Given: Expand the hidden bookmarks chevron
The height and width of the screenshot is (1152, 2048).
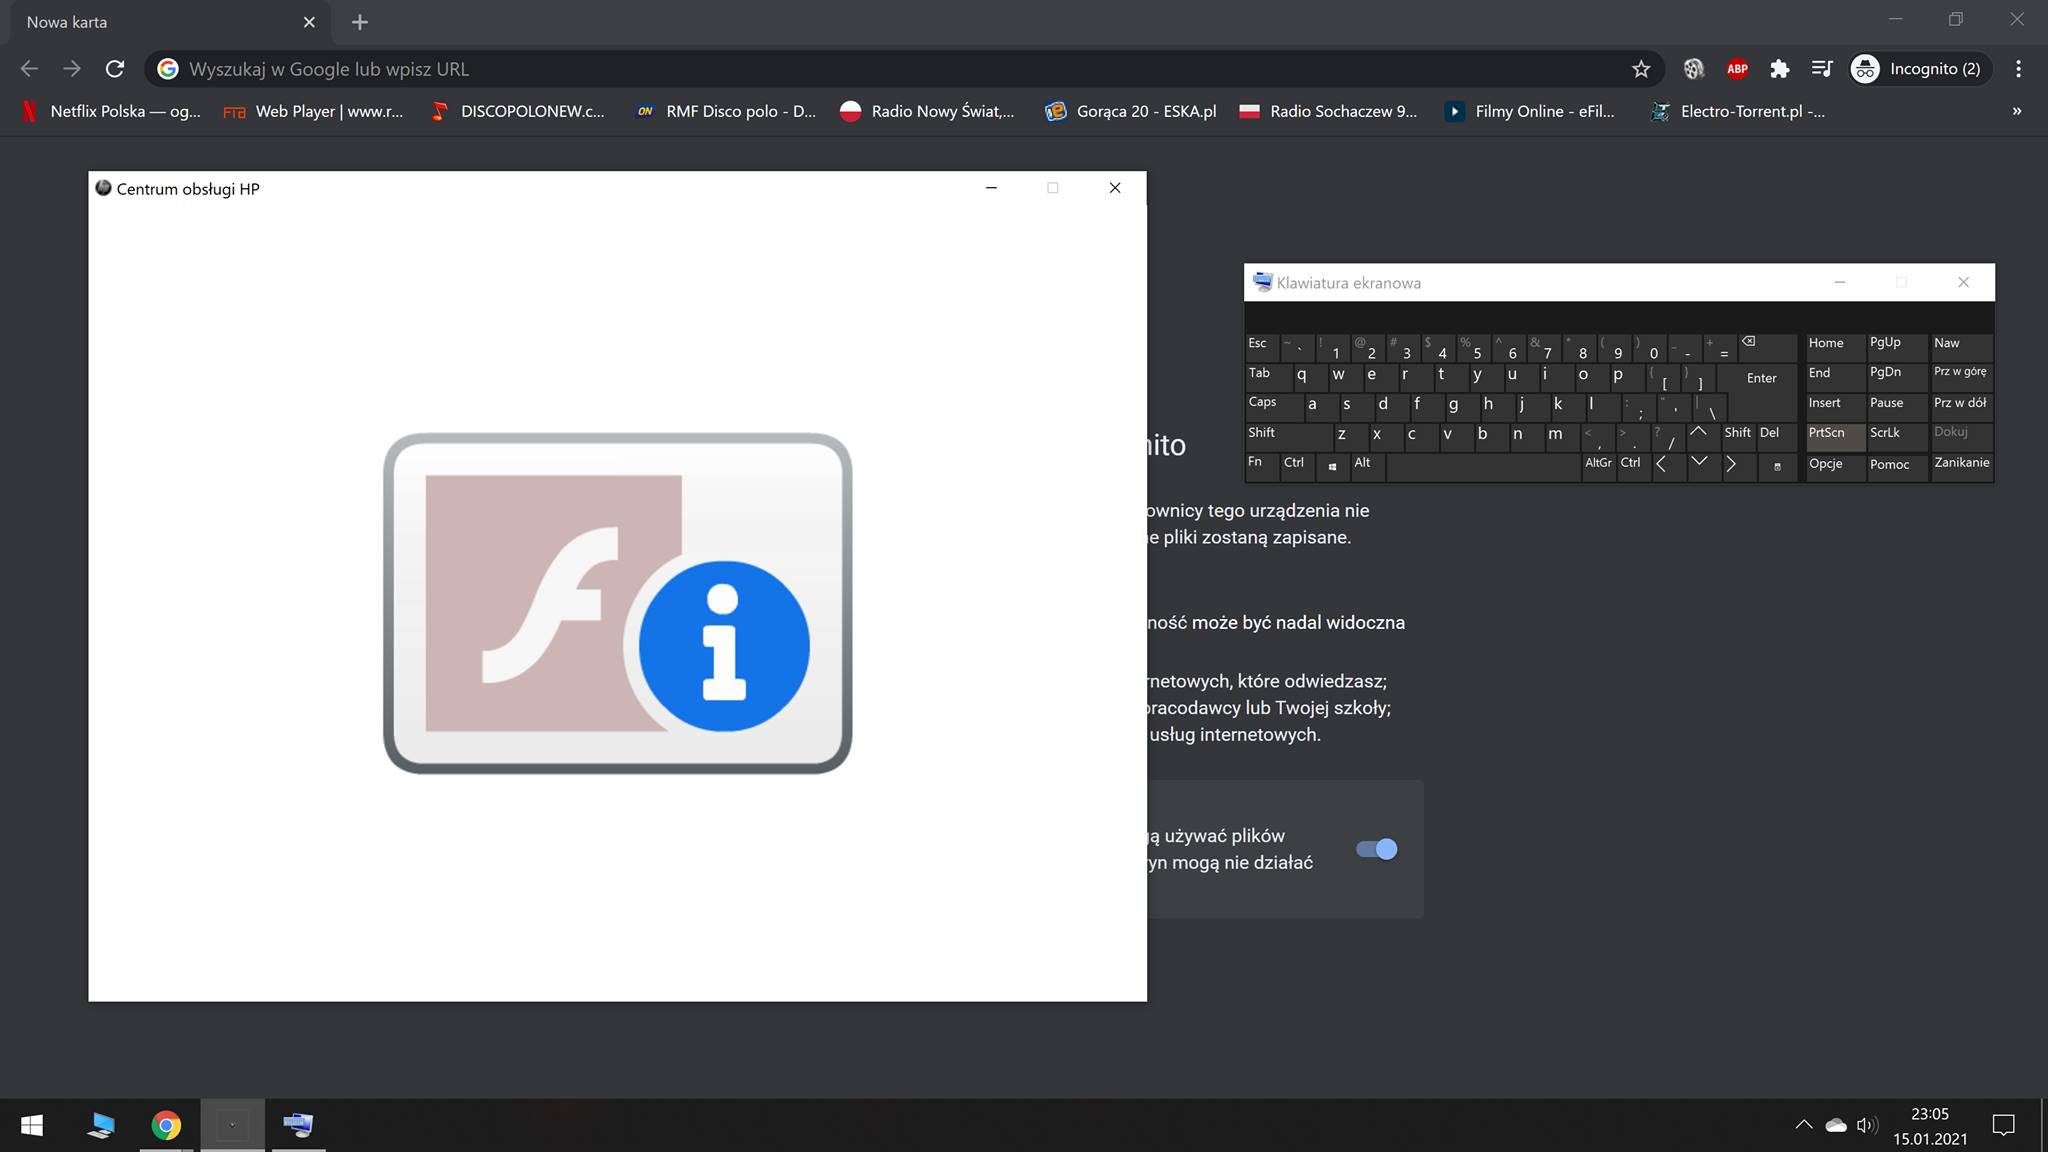Looking at the screenshot, I should (2016, 111).
